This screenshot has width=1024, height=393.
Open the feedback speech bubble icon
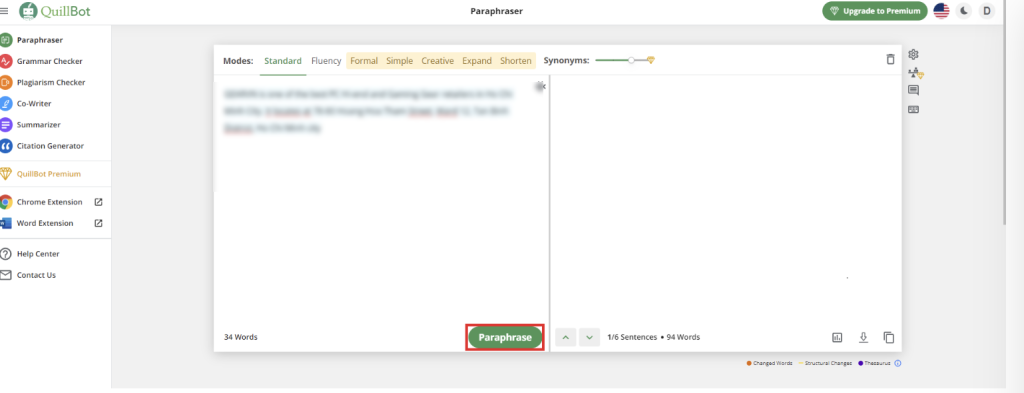(914, 91)
